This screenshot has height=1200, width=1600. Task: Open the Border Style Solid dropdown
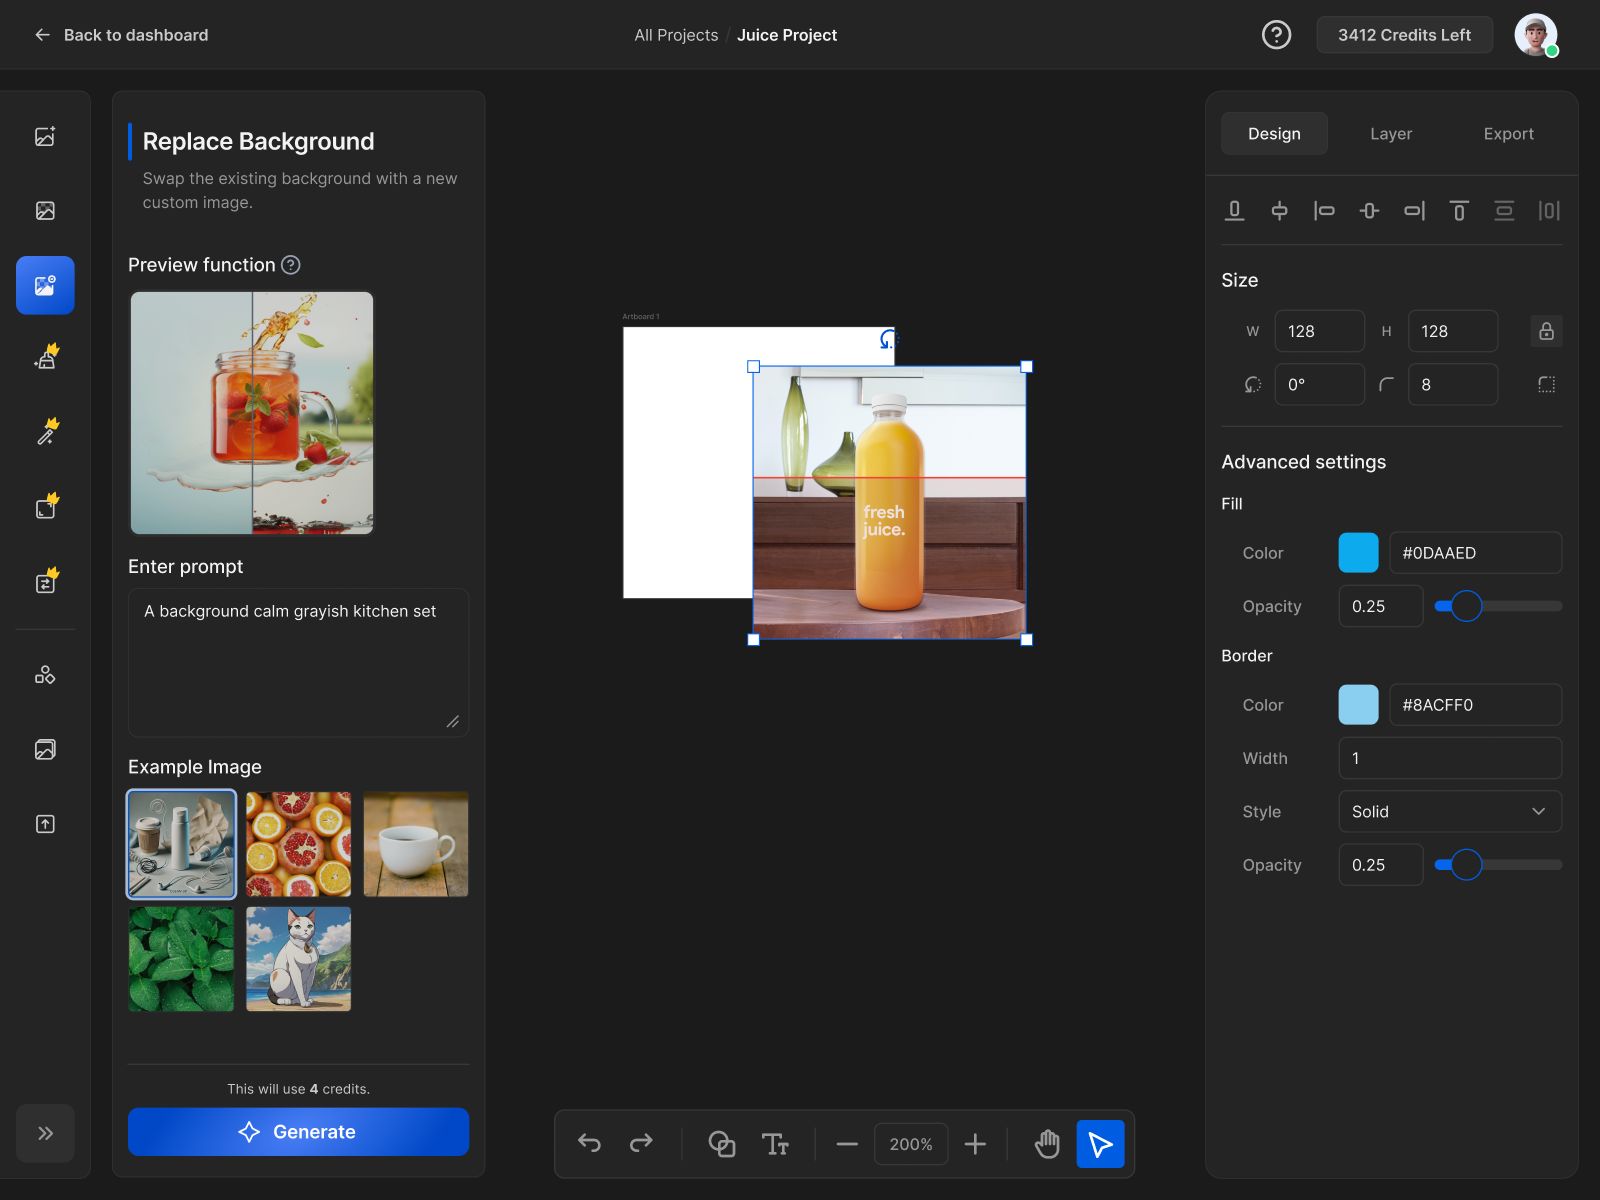click(x=1449, y=811)
